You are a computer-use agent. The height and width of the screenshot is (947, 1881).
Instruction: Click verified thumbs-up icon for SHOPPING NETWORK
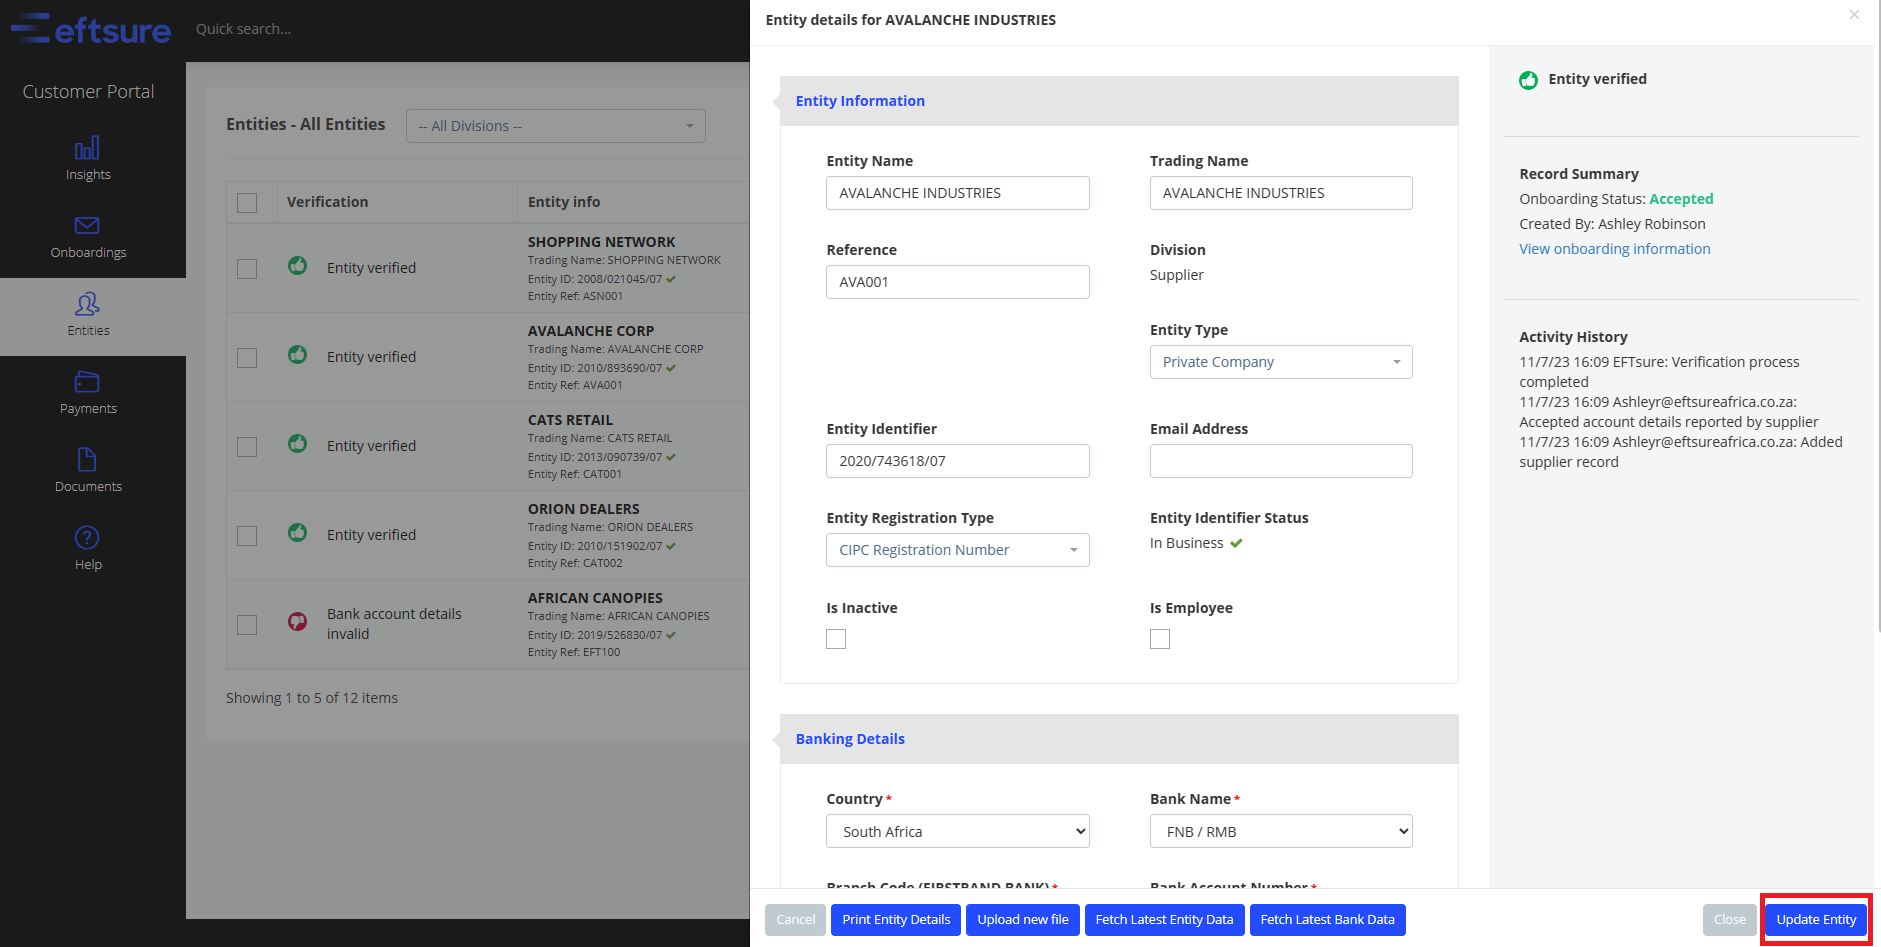tap(297, 266)
